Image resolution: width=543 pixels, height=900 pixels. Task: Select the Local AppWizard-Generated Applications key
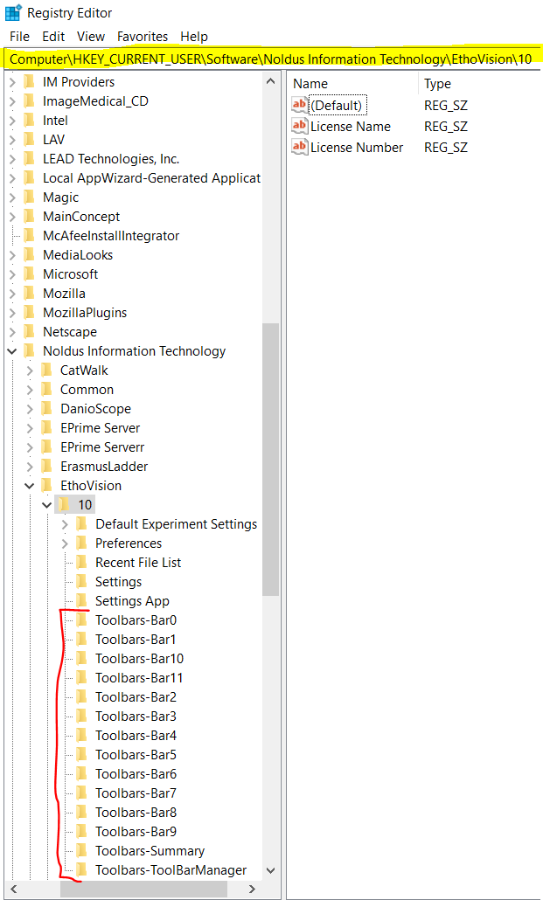point(152,179)
